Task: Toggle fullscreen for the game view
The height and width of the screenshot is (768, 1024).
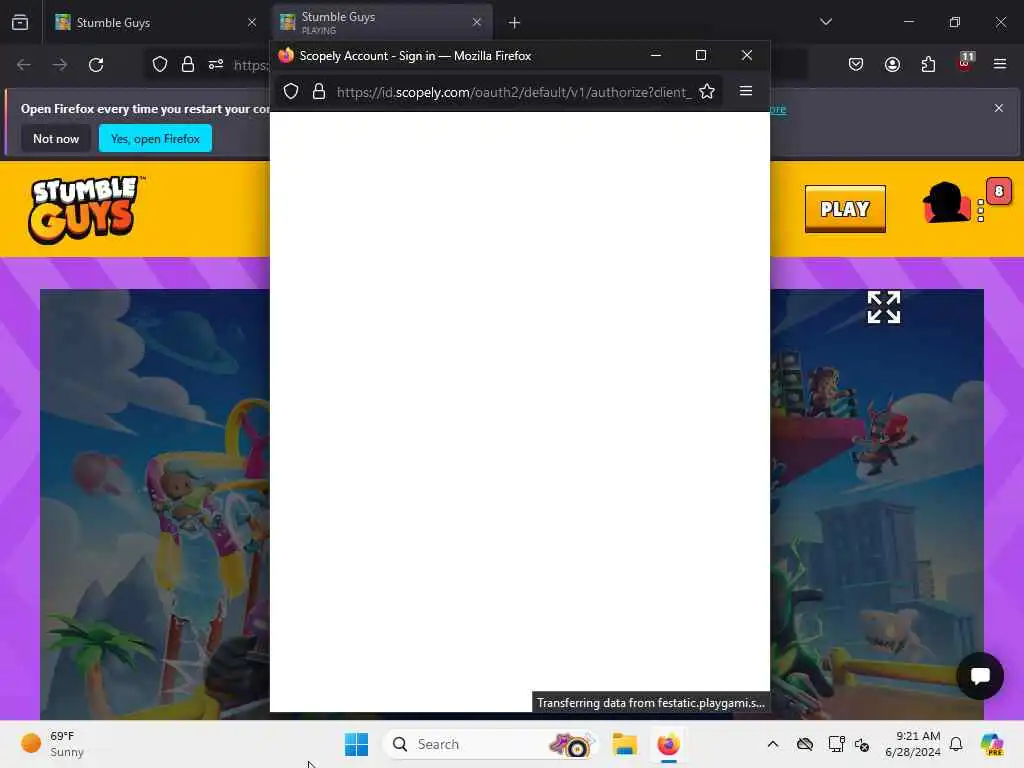Action: [x=884, y=307]
